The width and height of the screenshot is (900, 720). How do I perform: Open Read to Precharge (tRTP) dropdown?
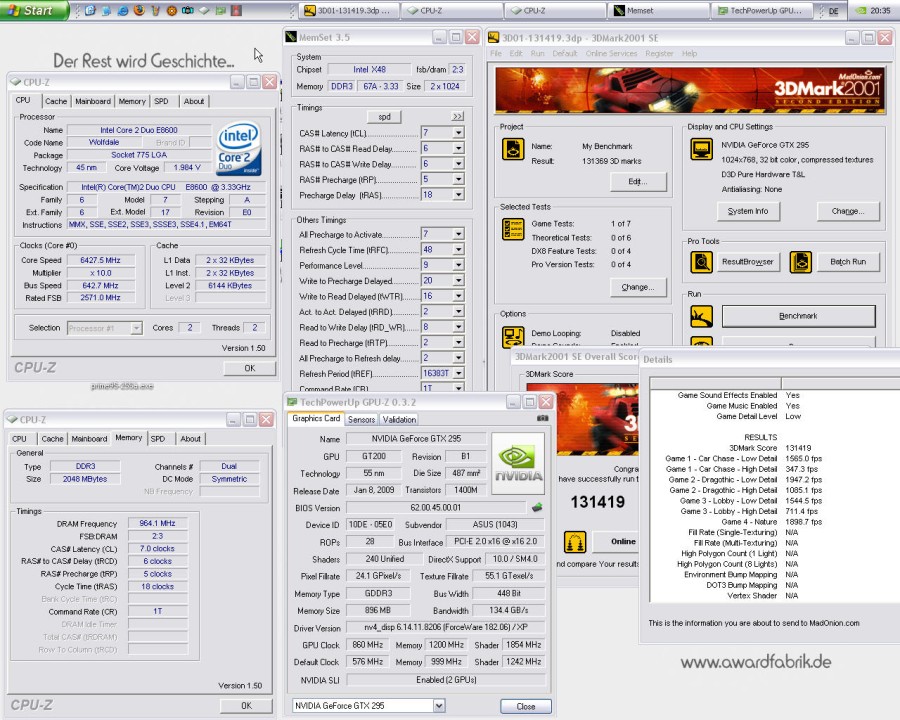pos(458,342)
